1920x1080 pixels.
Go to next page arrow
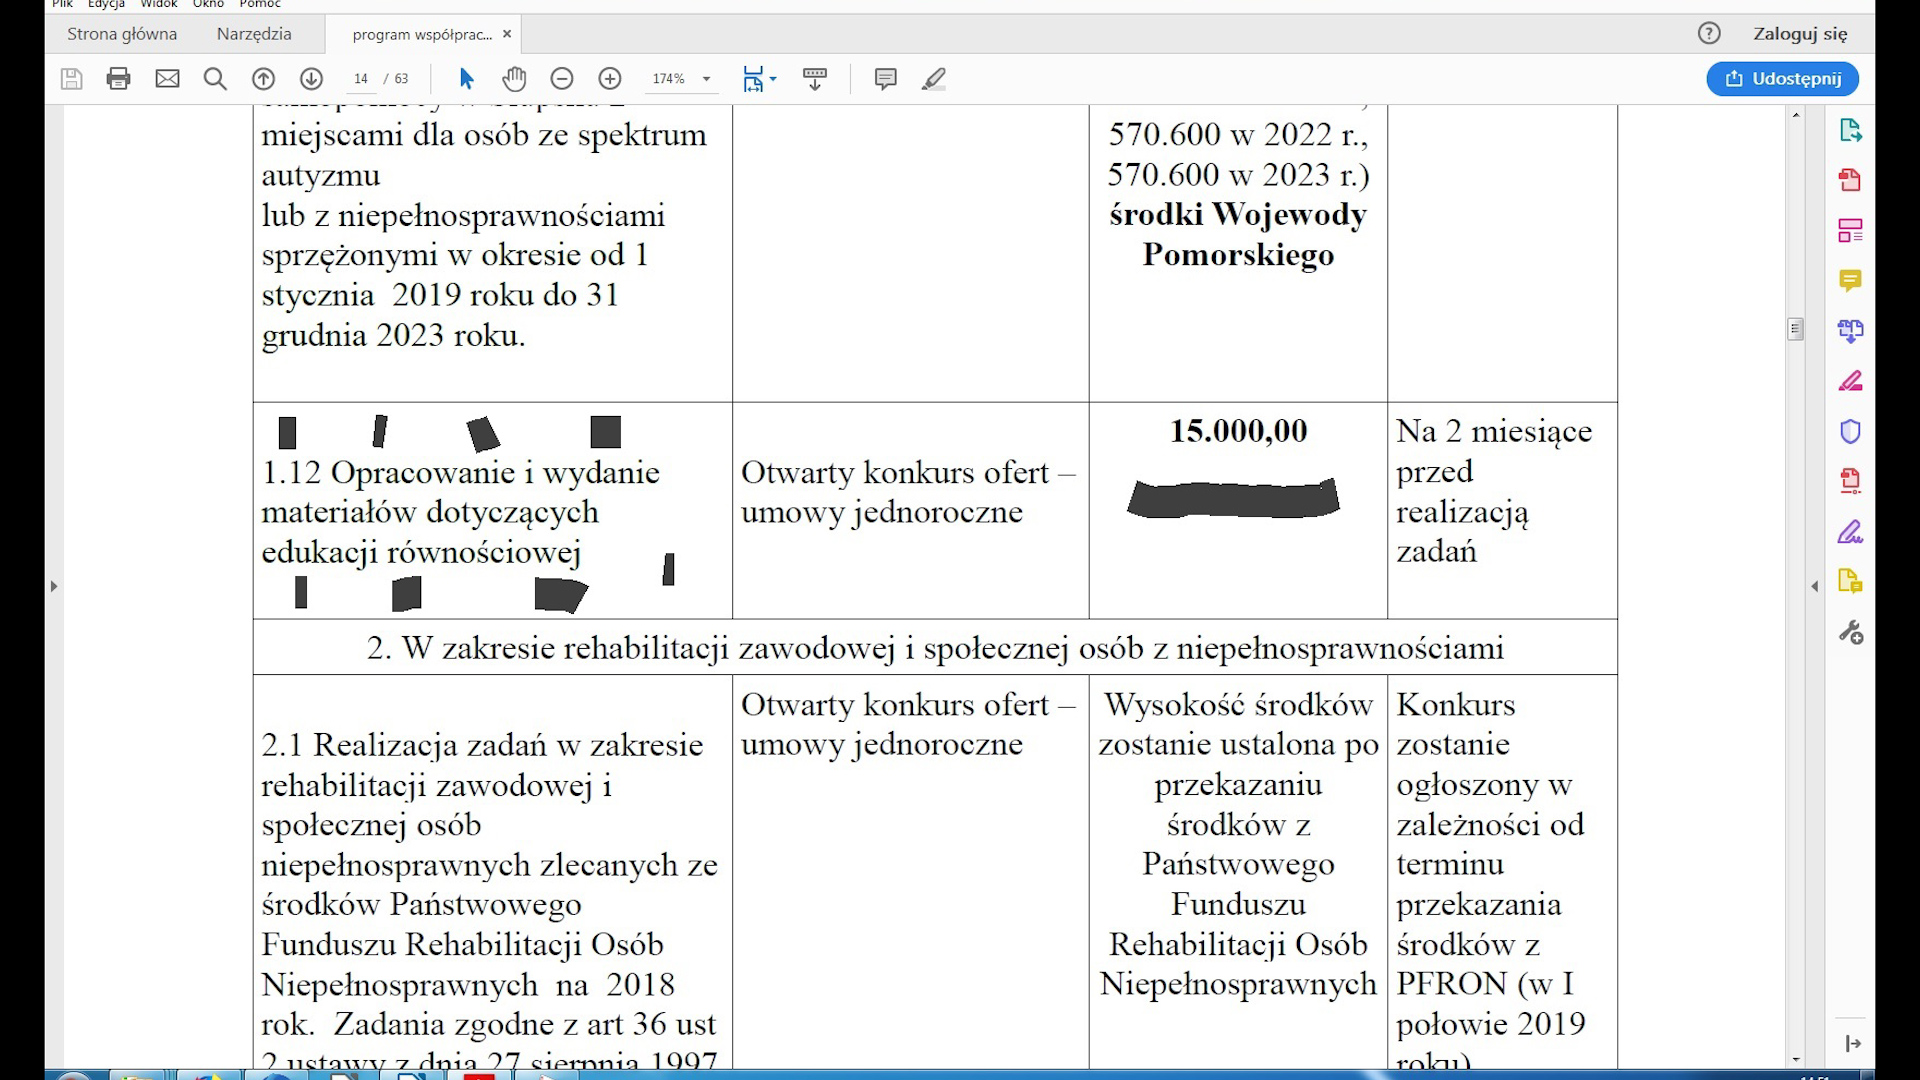[x=311, y=79]
